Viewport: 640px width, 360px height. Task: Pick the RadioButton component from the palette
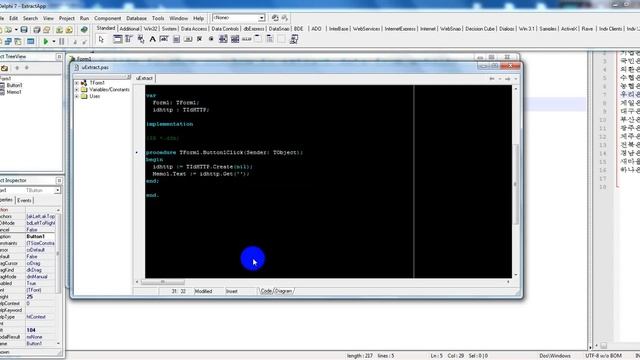(x=211, y=39)
